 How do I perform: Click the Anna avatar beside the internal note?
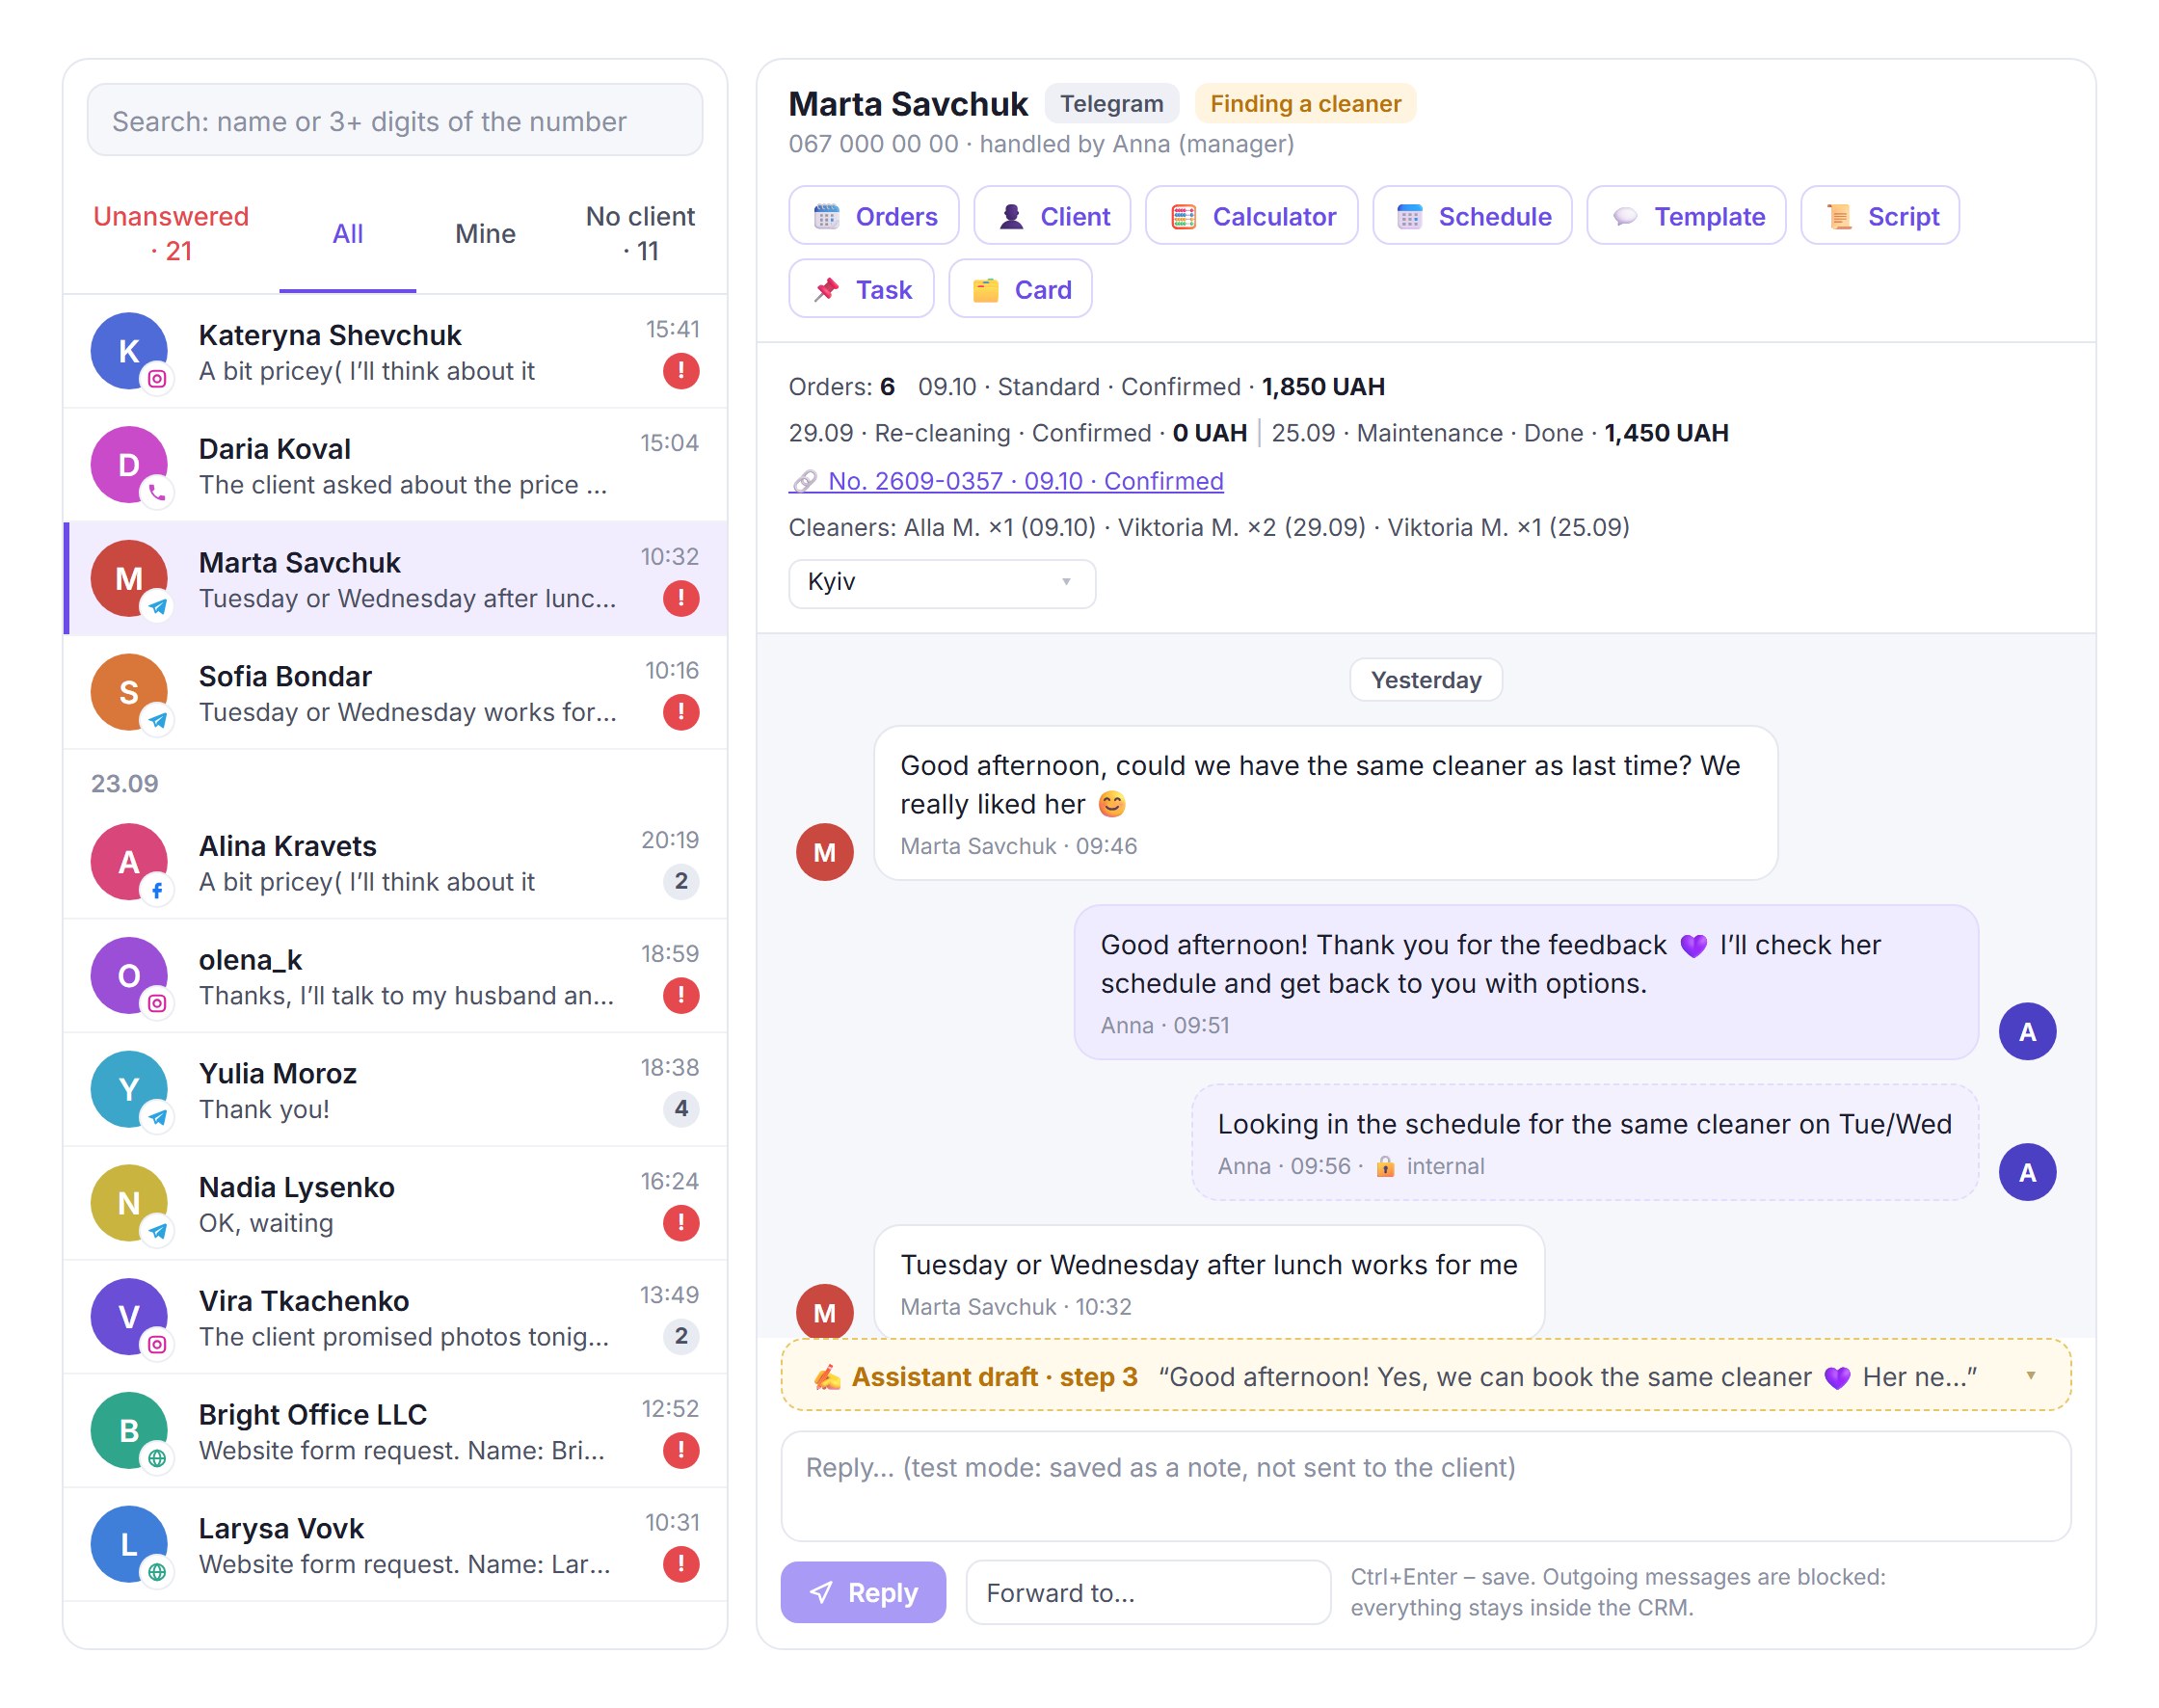2027,1172
